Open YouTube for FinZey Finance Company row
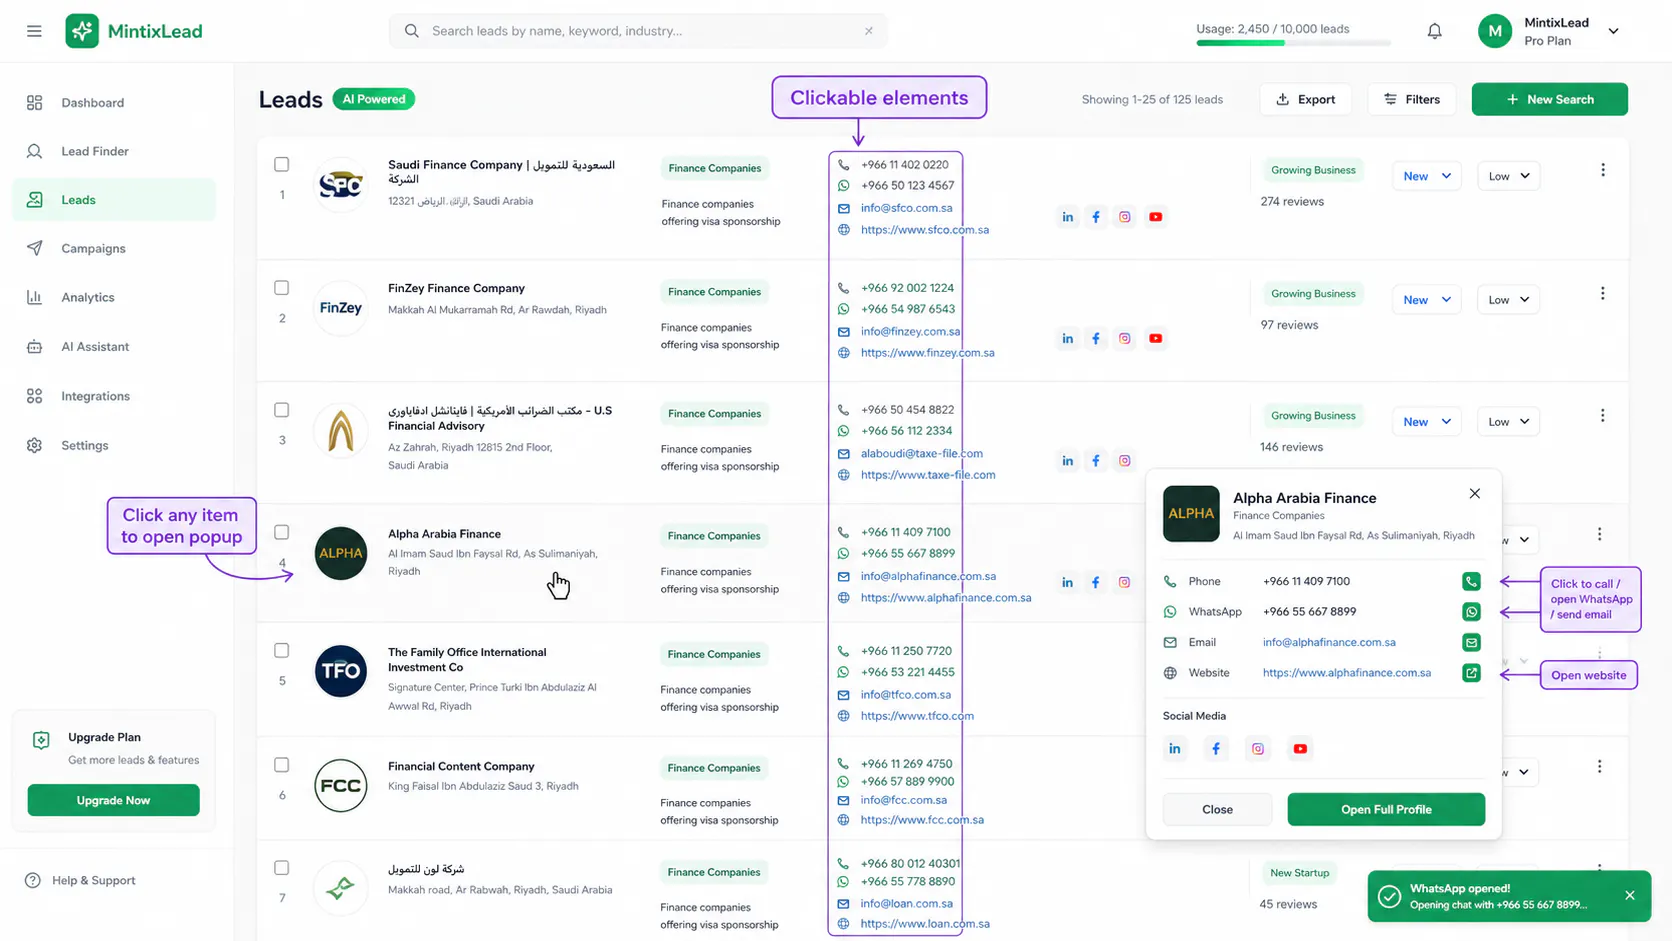Image resolution: width=1672 pixels, height=941 pixels. [x=1155, y=339]
